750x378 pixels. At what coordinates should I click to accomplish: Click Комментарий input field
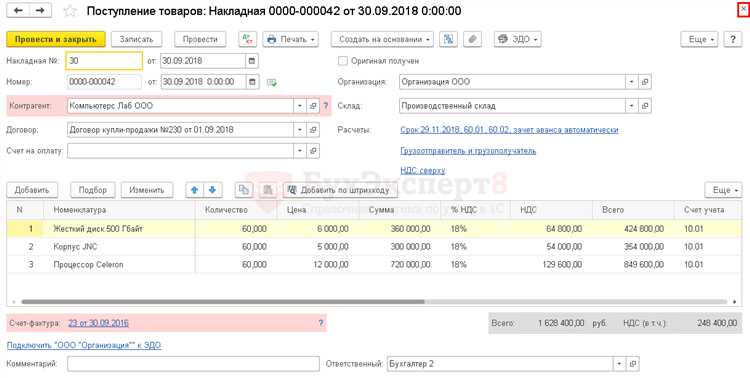[x=193, y=364]
